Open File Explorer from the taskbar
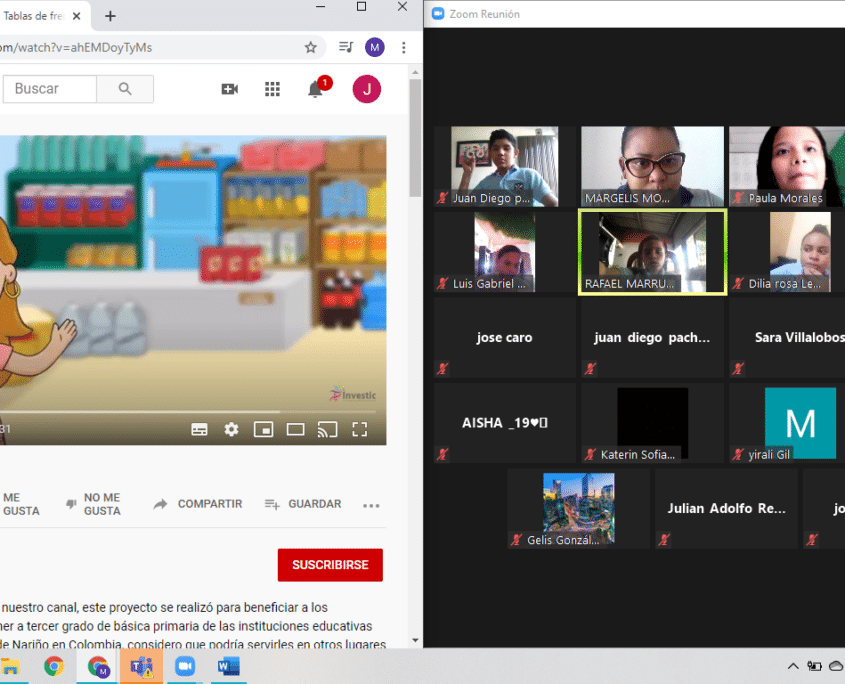Screen dimensions: 845x684 [11, 667]
